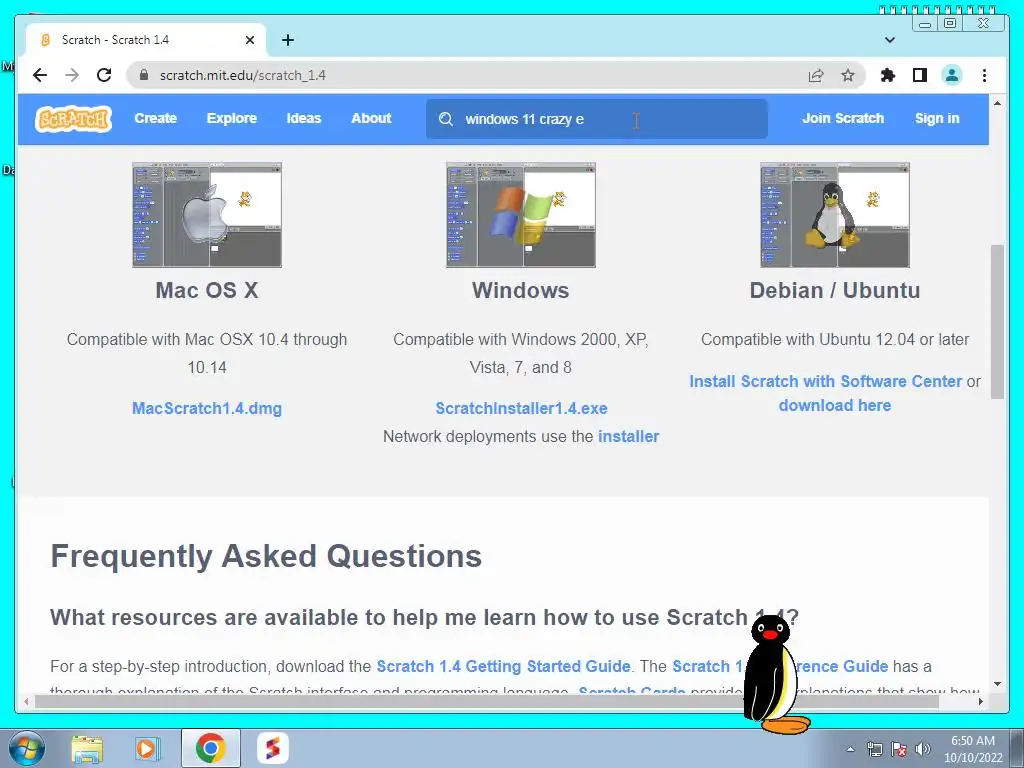
Task: Click the page scroll up arrow
Action: coord(997,103)
